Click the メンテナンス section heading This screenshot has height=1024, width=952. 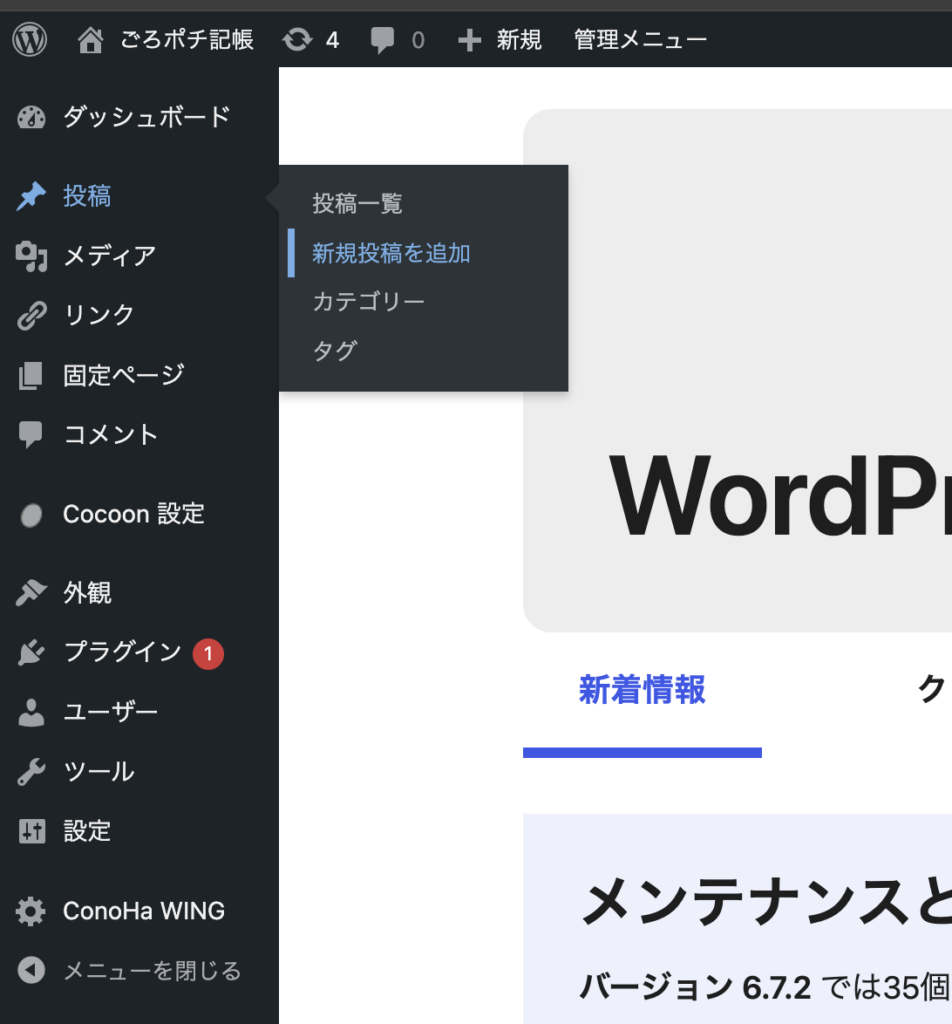[x=766, y=903]
